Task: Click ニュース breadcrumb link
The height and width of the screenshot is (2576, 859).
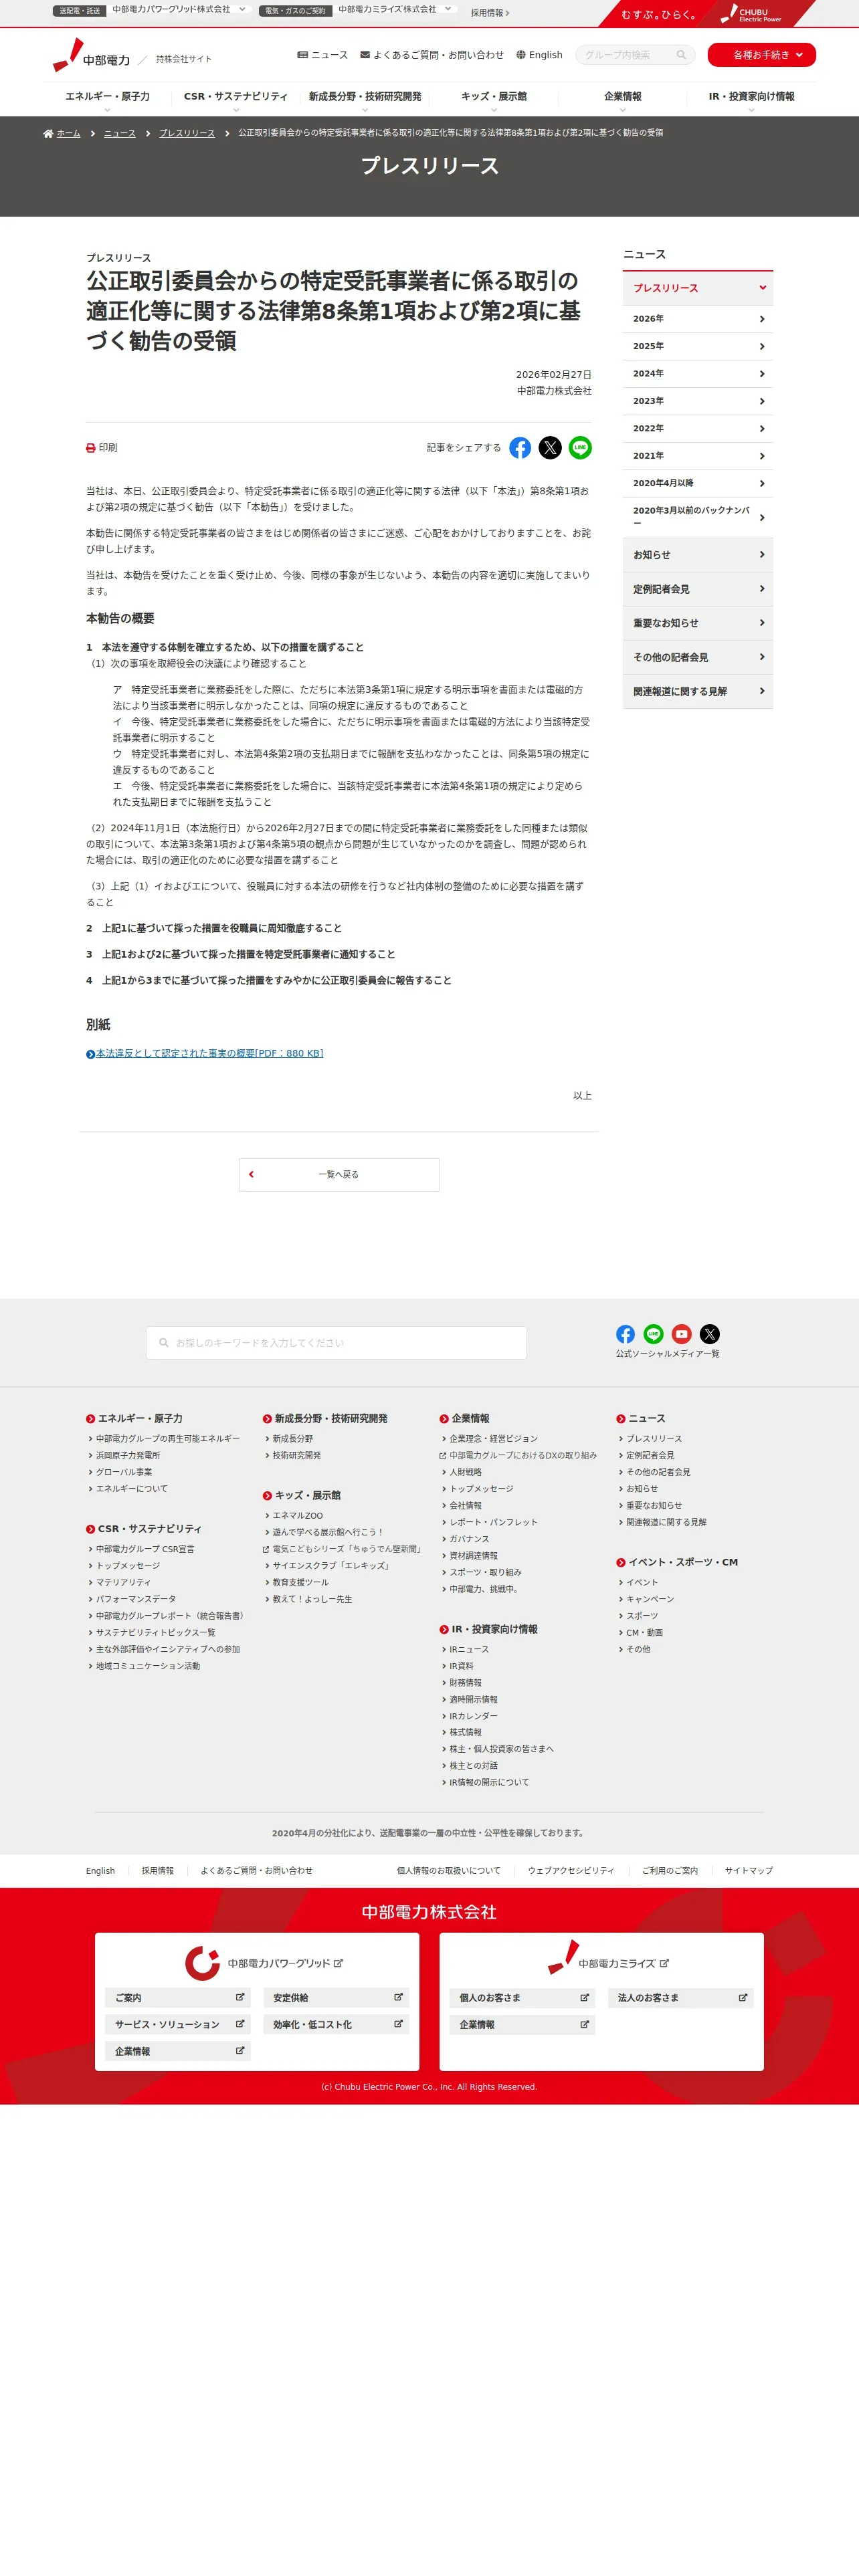Action: pos(120,133)
